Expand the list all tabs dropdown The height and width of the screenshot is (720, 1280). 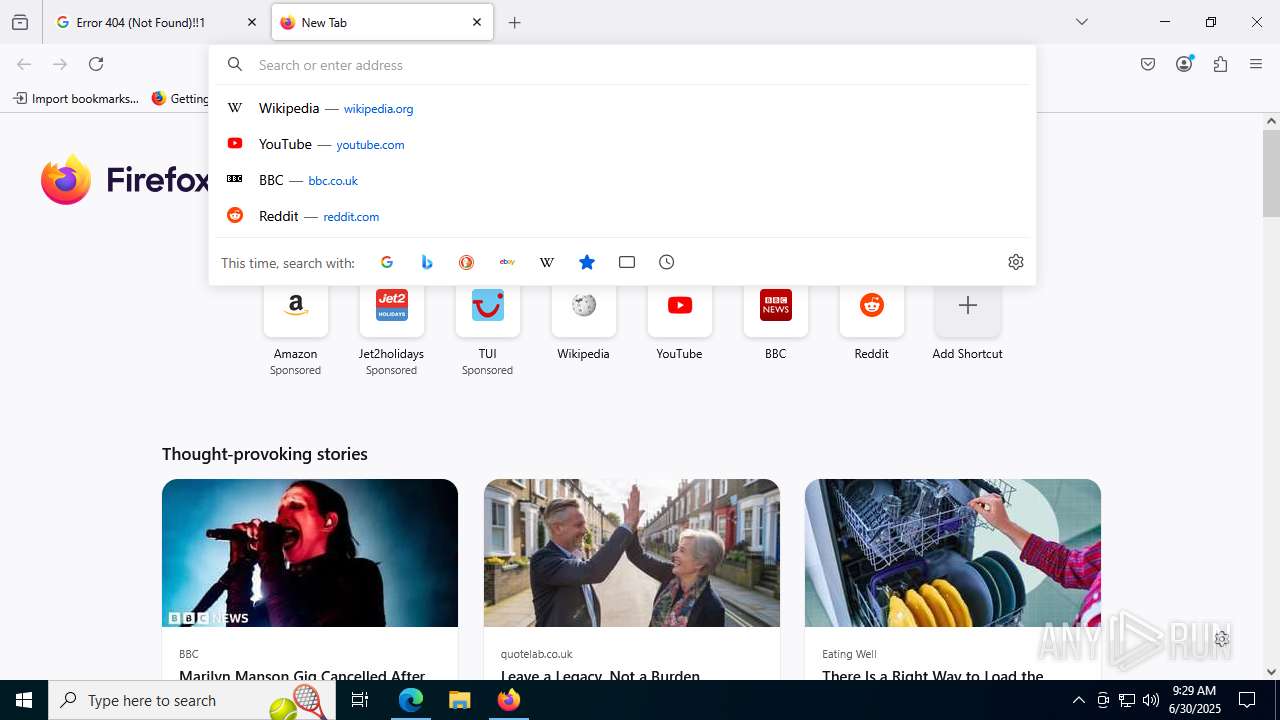pyautogui.click(x=1081, y=22)
